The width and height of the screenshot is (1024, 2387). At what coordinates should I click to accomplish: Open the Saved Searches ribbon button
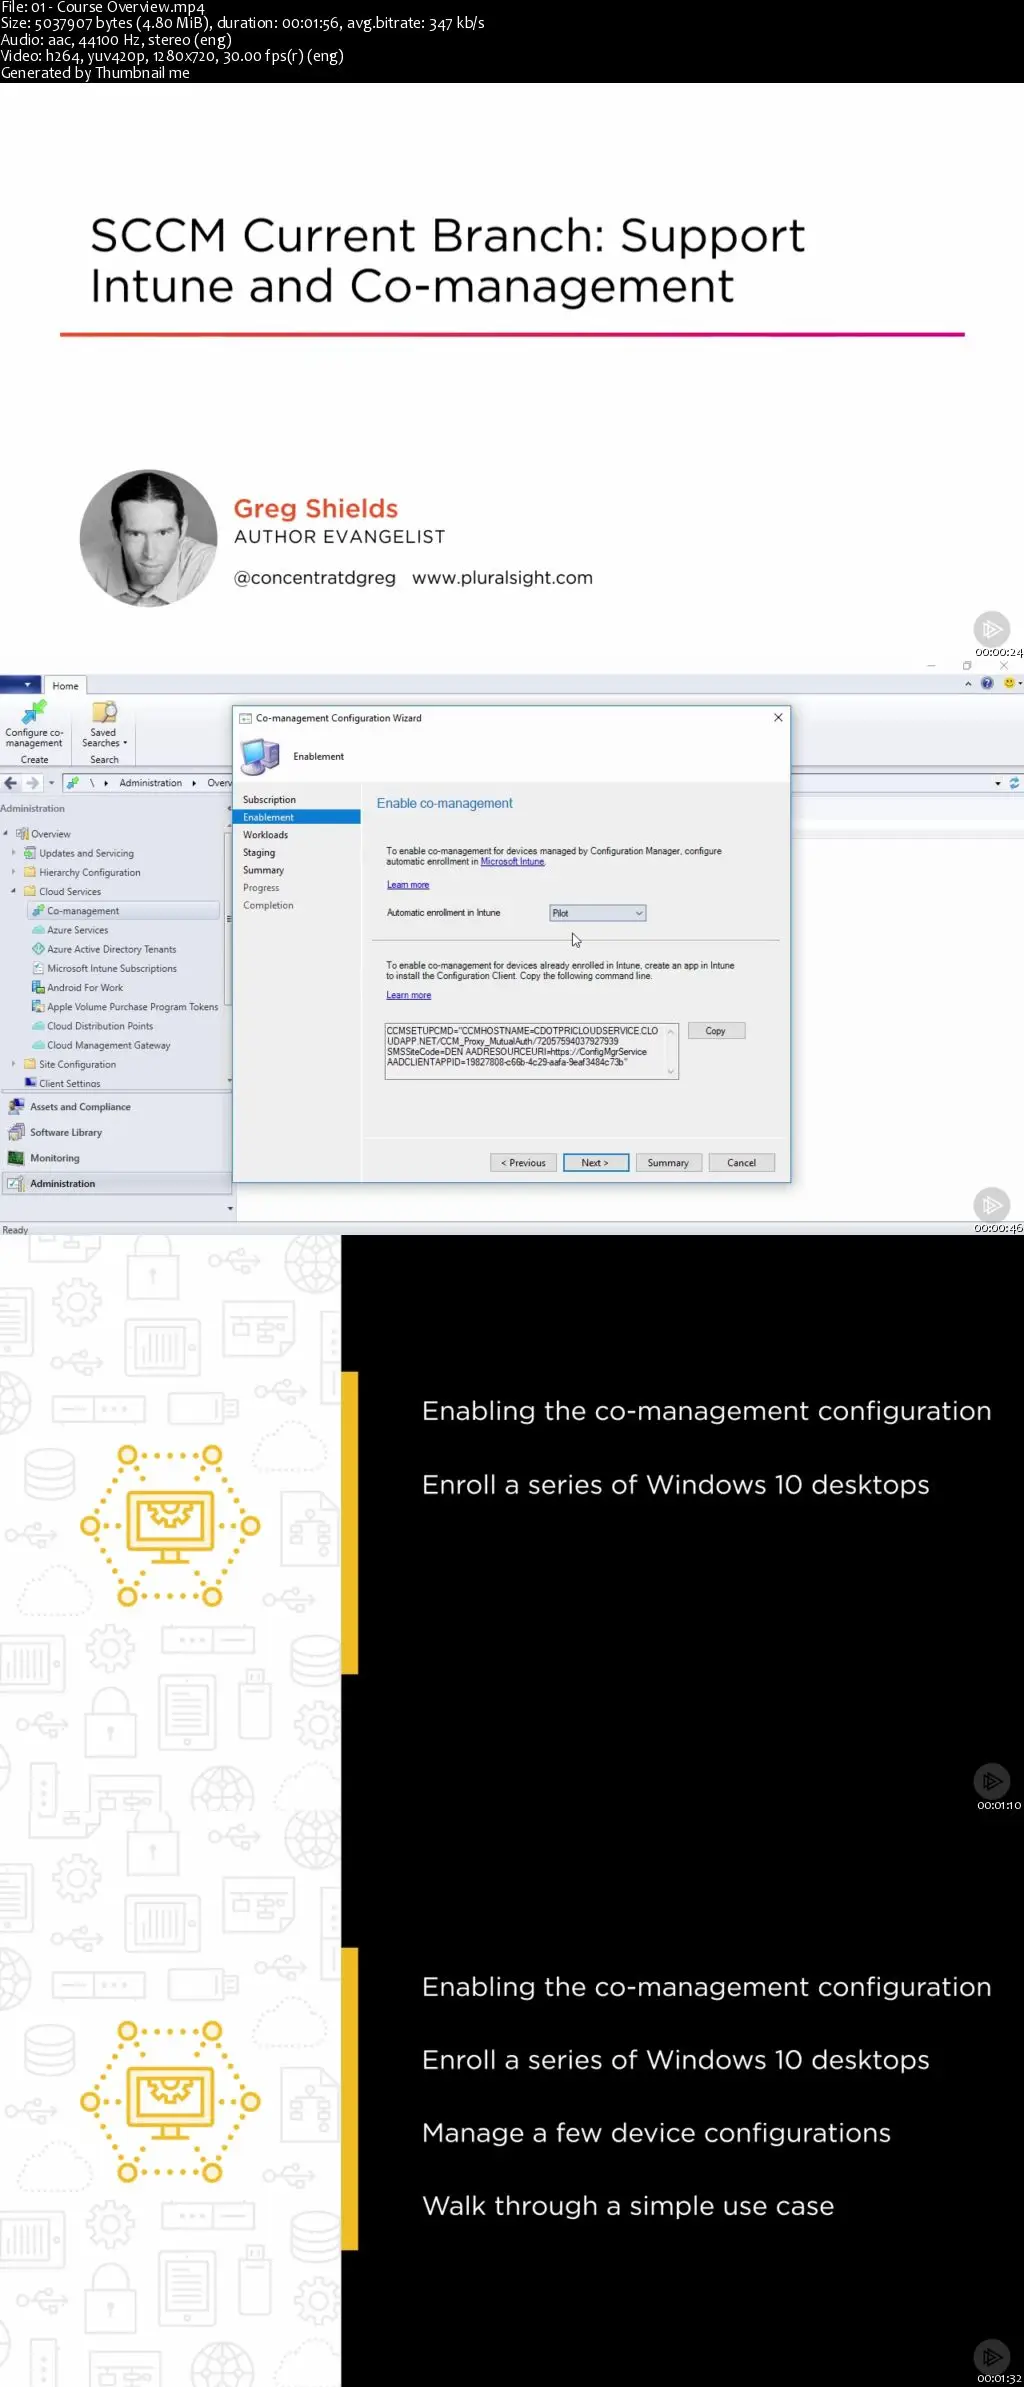click(103, 725)
